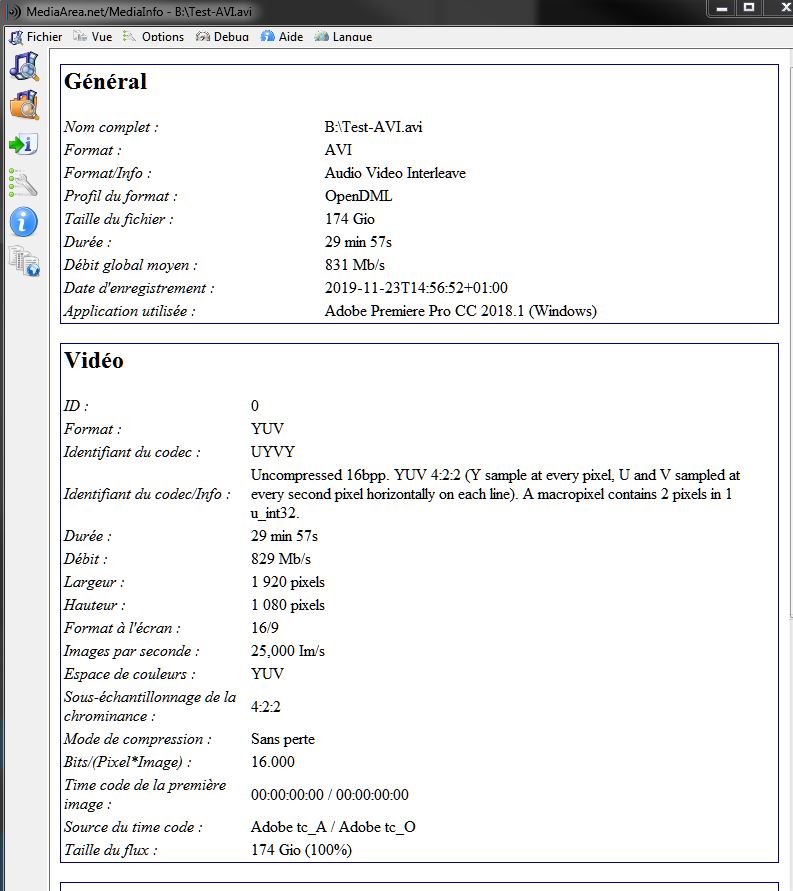The height and width of the screenshot is (891, 793).
Task: Click the '174 Gio (100%)' stream size value
Action: pyautogui.click(x=301, y=850)
